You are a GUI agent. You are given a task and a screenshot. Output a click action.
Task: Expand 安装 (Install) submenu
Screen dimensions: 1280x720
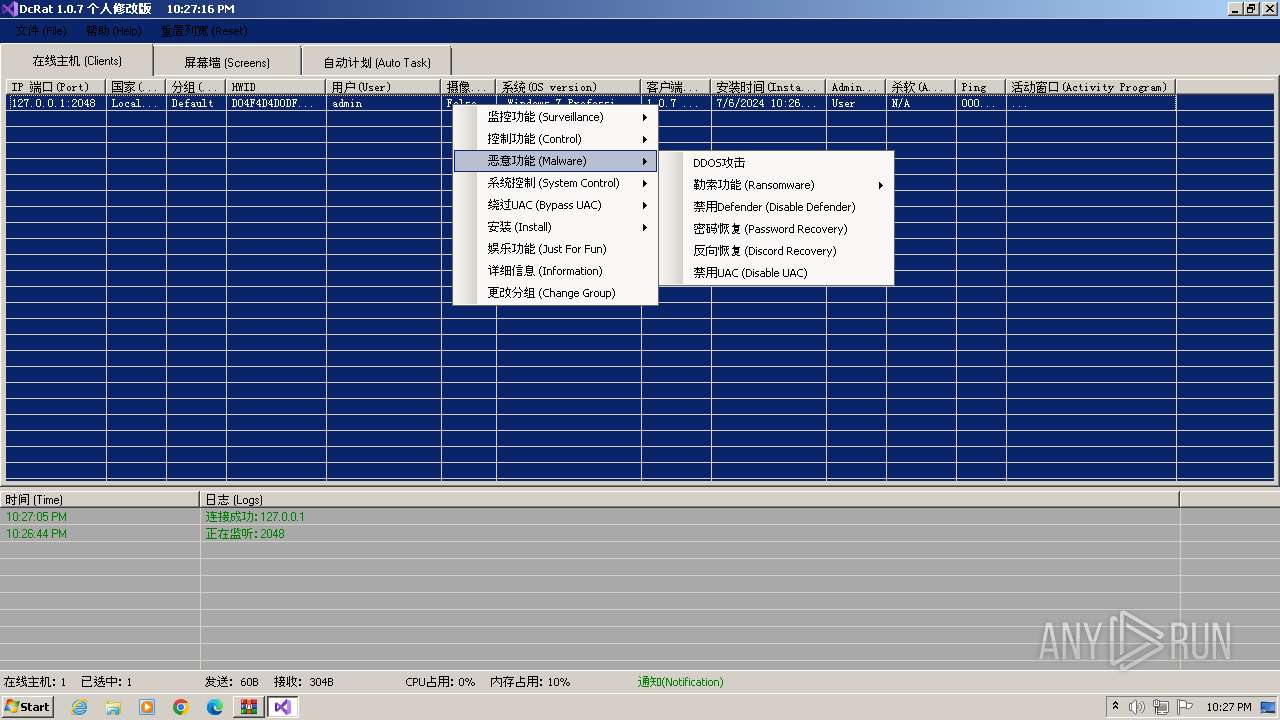(556, 227)
